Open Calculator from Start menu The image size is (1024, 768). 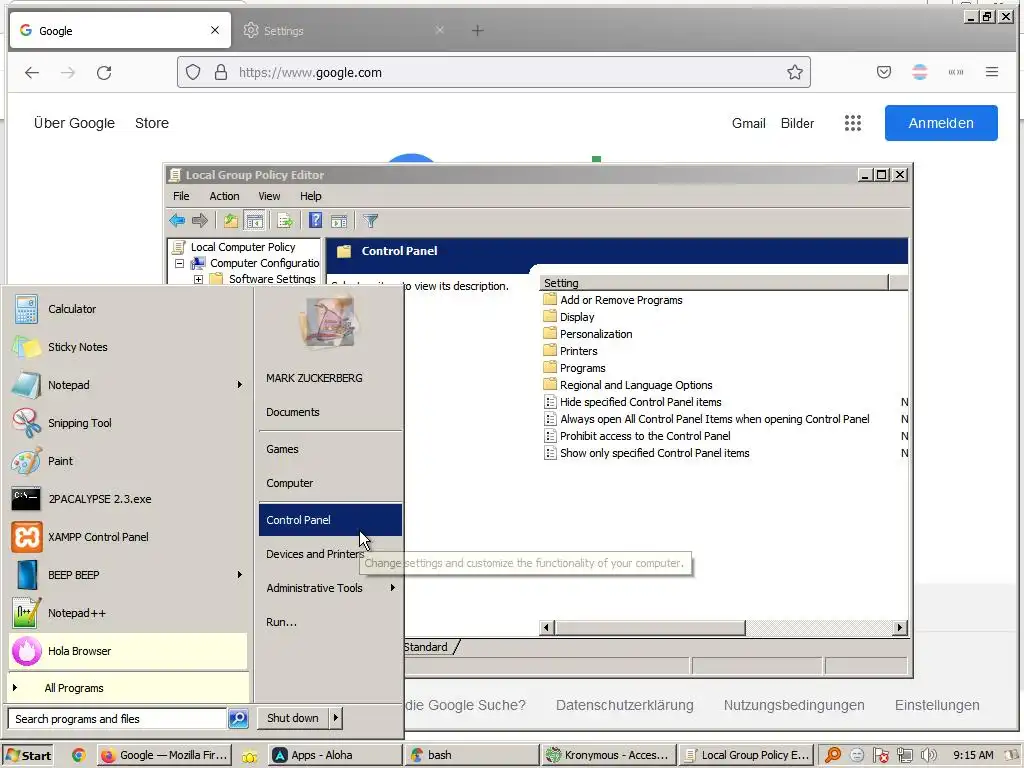pos(129,309)
